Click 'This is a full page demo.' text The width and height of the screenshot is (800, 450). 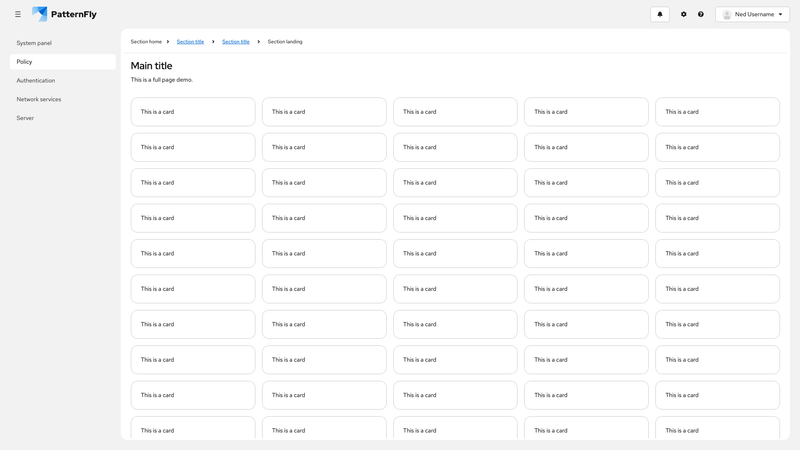(162, 80)
